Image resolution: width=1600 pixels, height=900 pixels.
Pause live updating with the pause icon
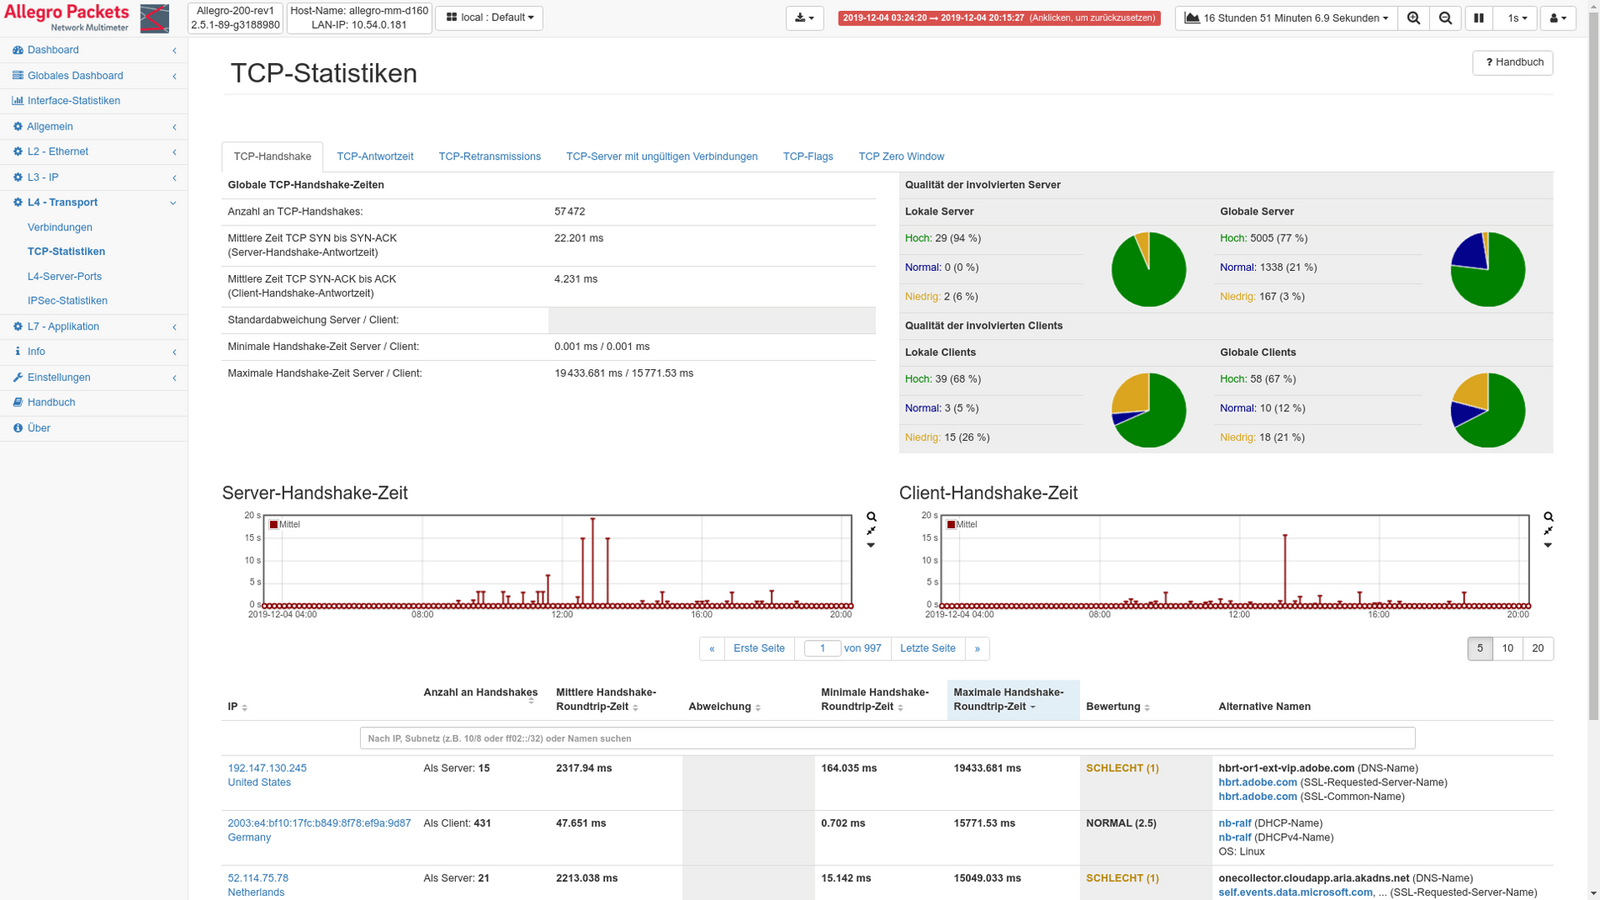[x=1478, y=18]
